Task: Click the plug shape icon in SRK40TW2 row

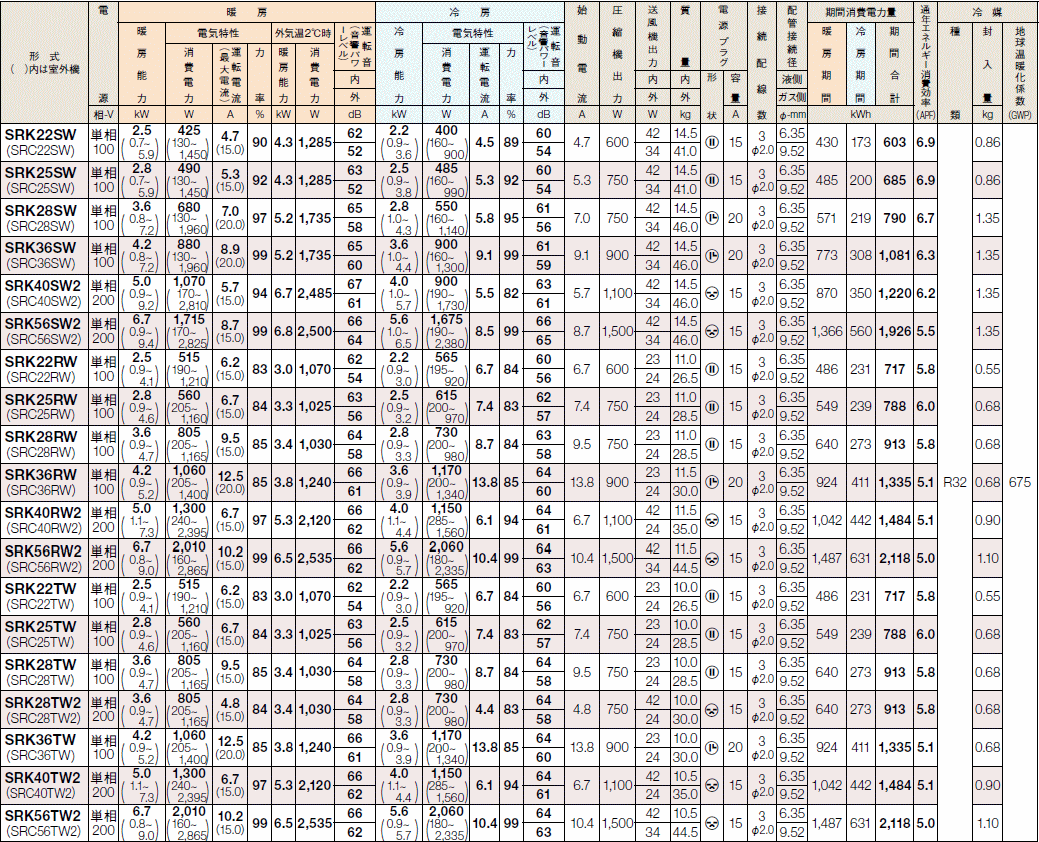Action: coord(712,785)
